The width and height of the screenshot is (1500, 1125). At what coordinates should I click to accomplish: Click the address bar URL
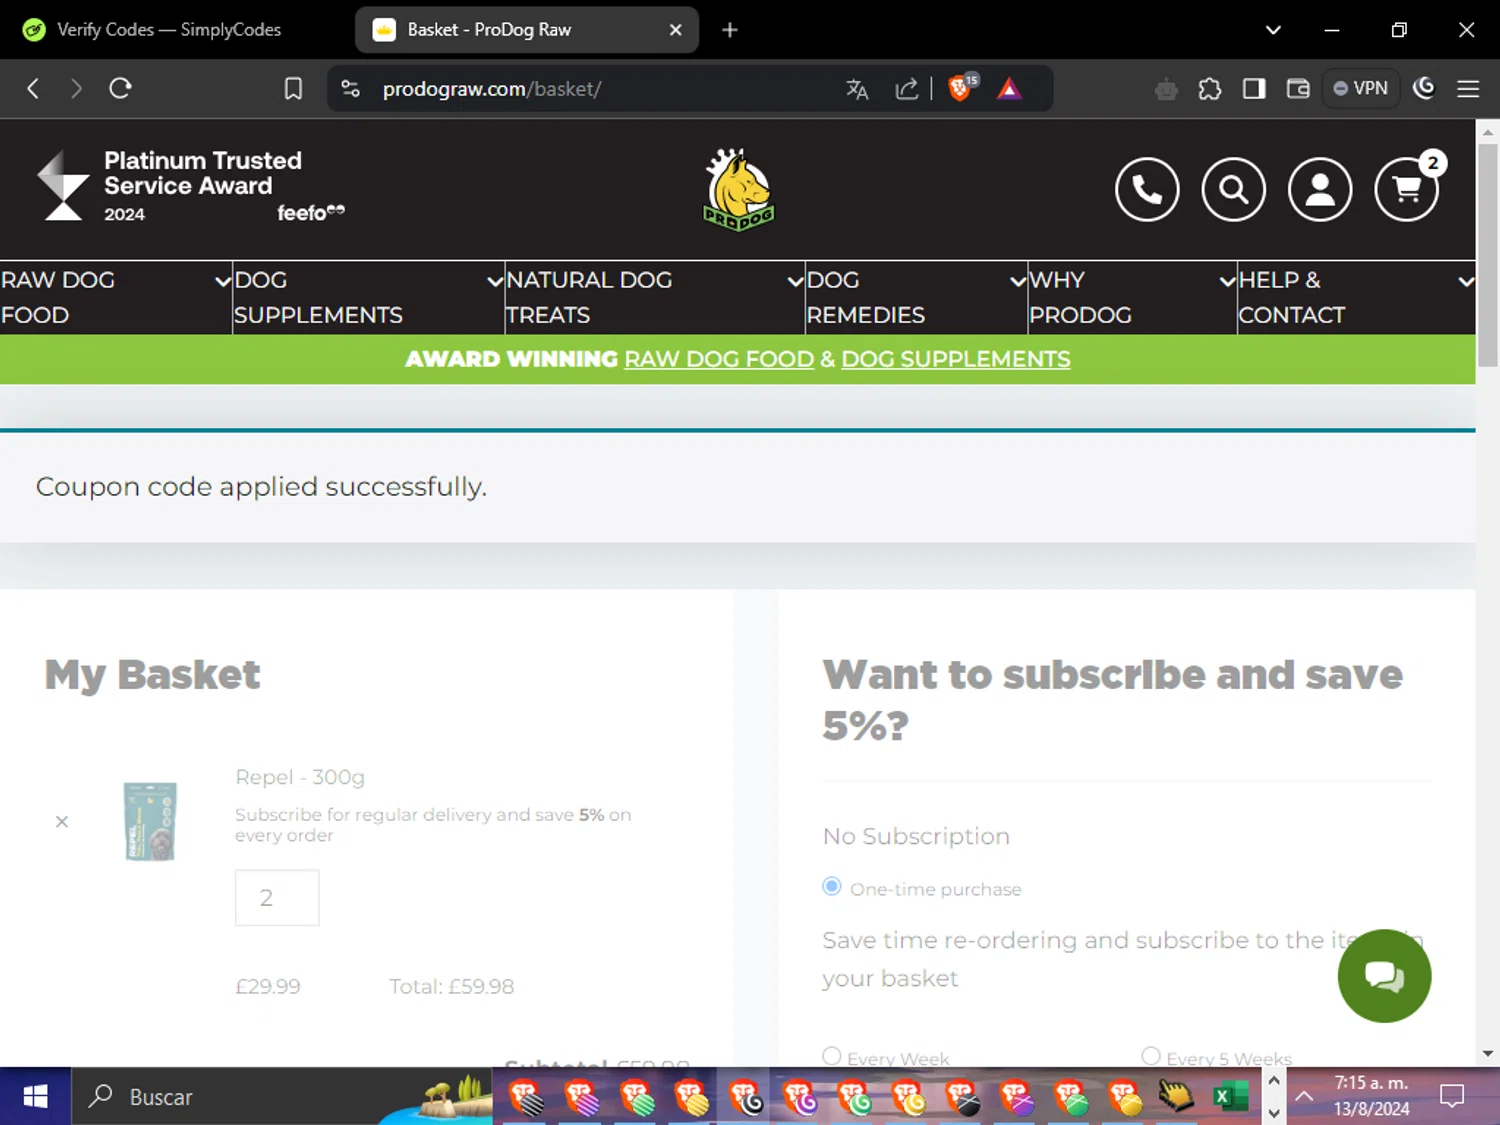pyautogui.click(x=491, y=89)
